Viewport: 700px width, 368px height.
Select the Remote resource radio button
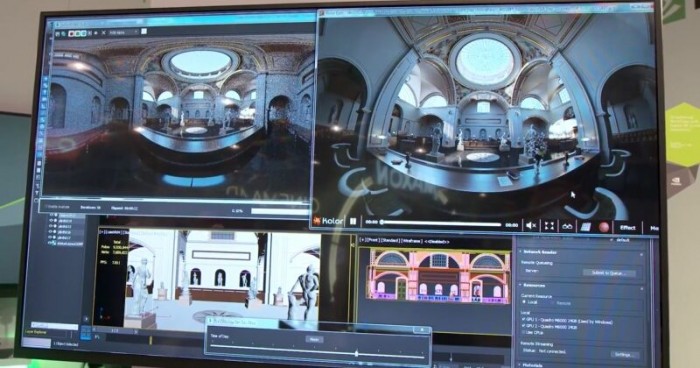[x=554, y=303]
